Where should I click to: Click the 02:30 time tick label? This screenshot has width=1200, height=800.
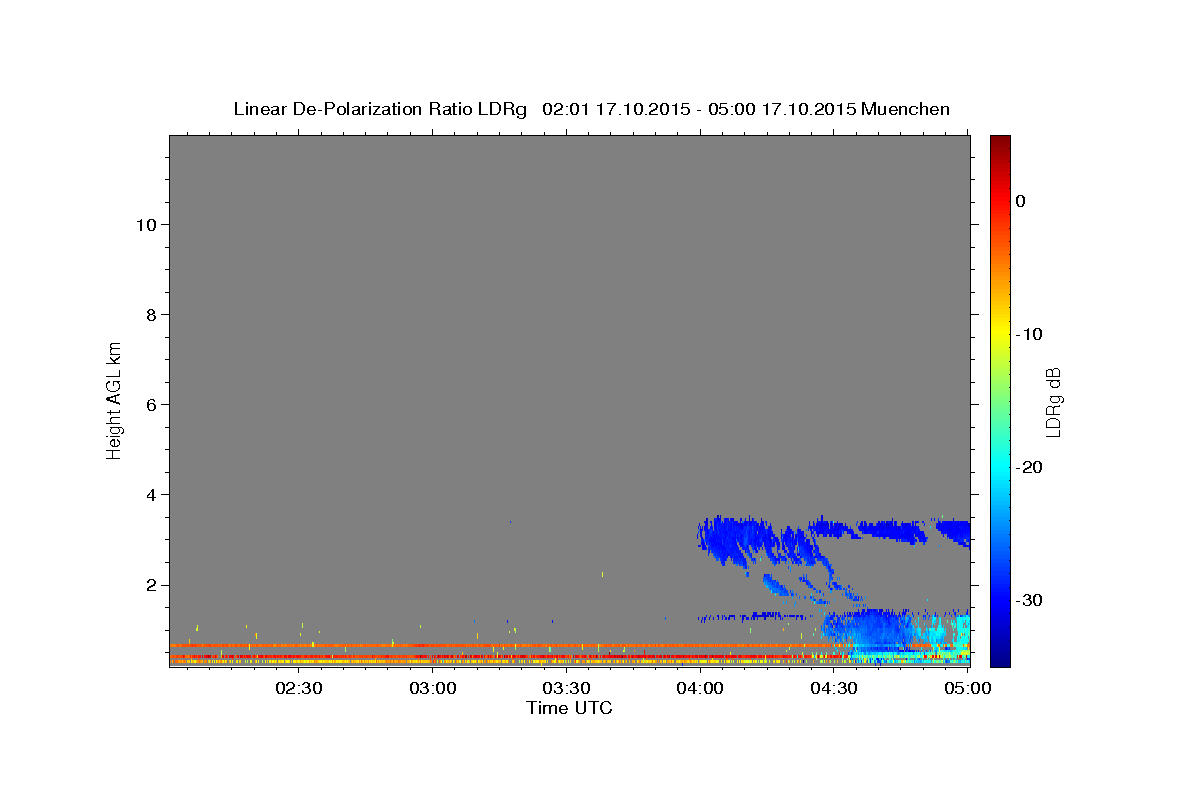pos(299,688)
